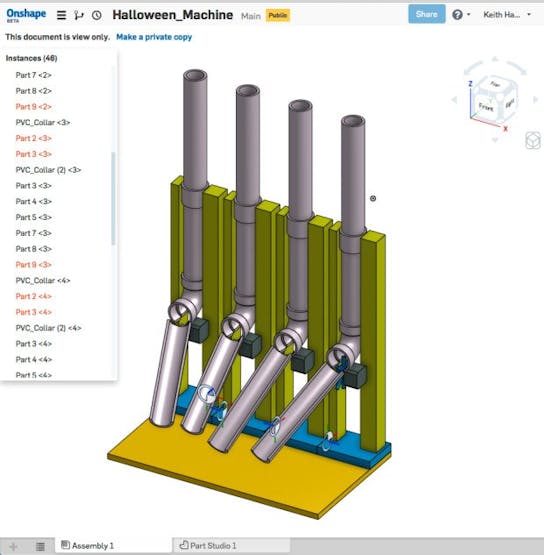Open the view cube options icon
Screen dimensions: 544x555
coord(533,141)
